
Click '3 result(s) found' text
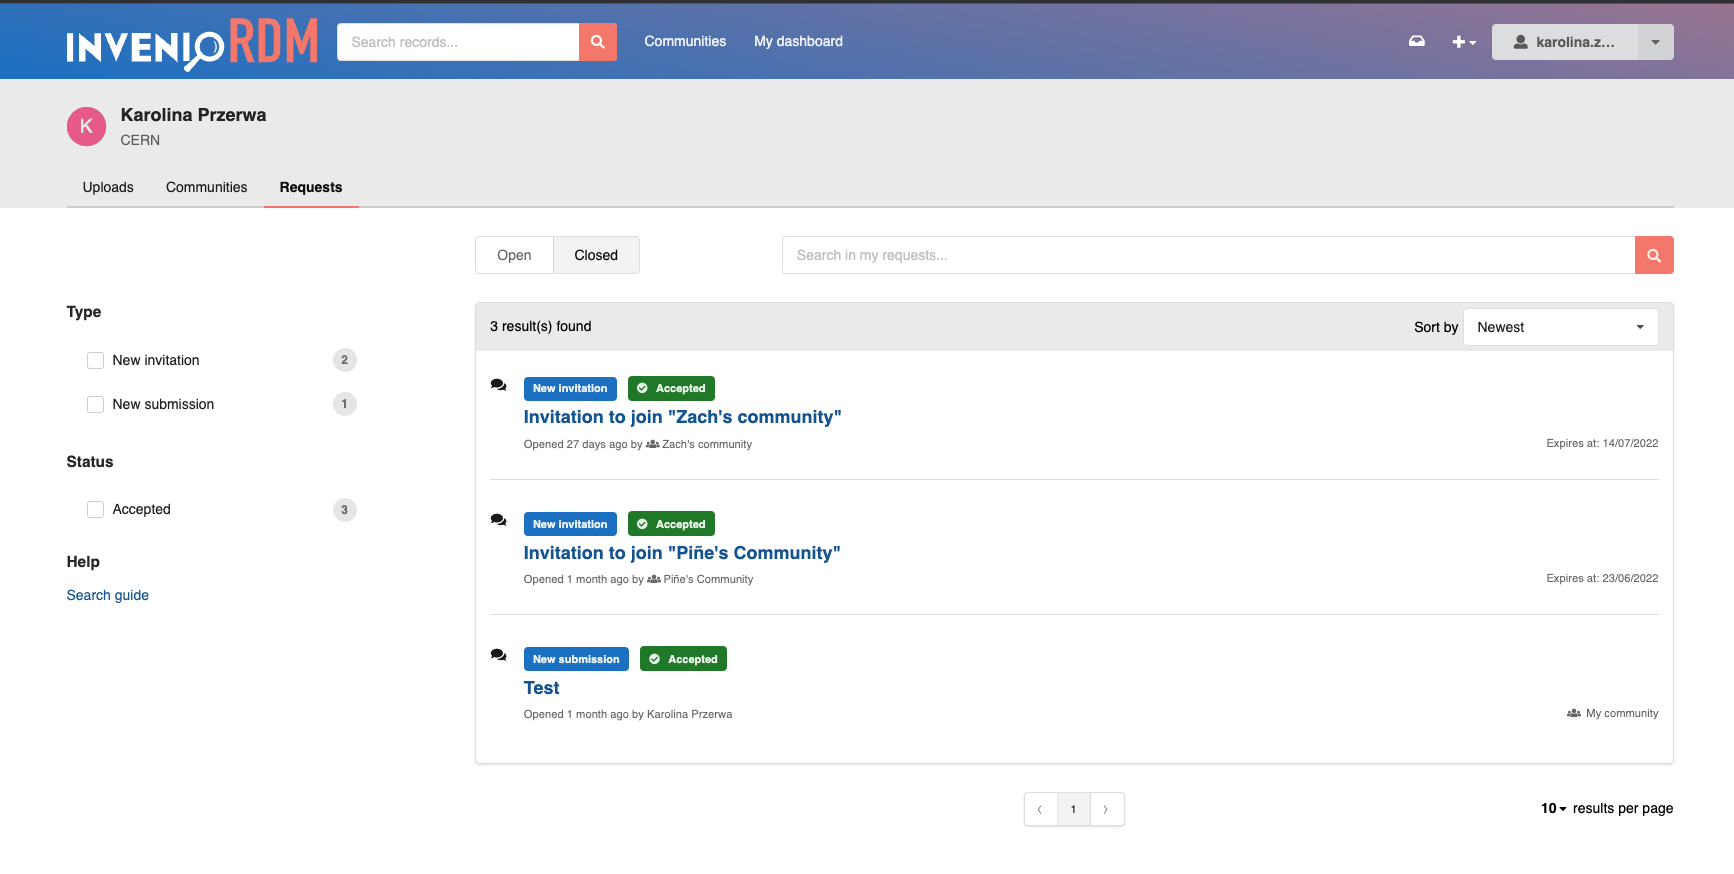click(540, 326)
